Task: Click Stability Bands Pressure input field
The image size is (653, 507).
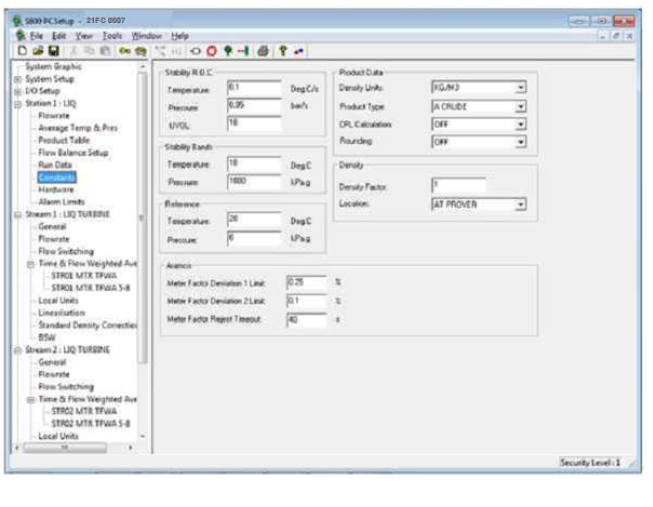Action: tap(254, 182)
